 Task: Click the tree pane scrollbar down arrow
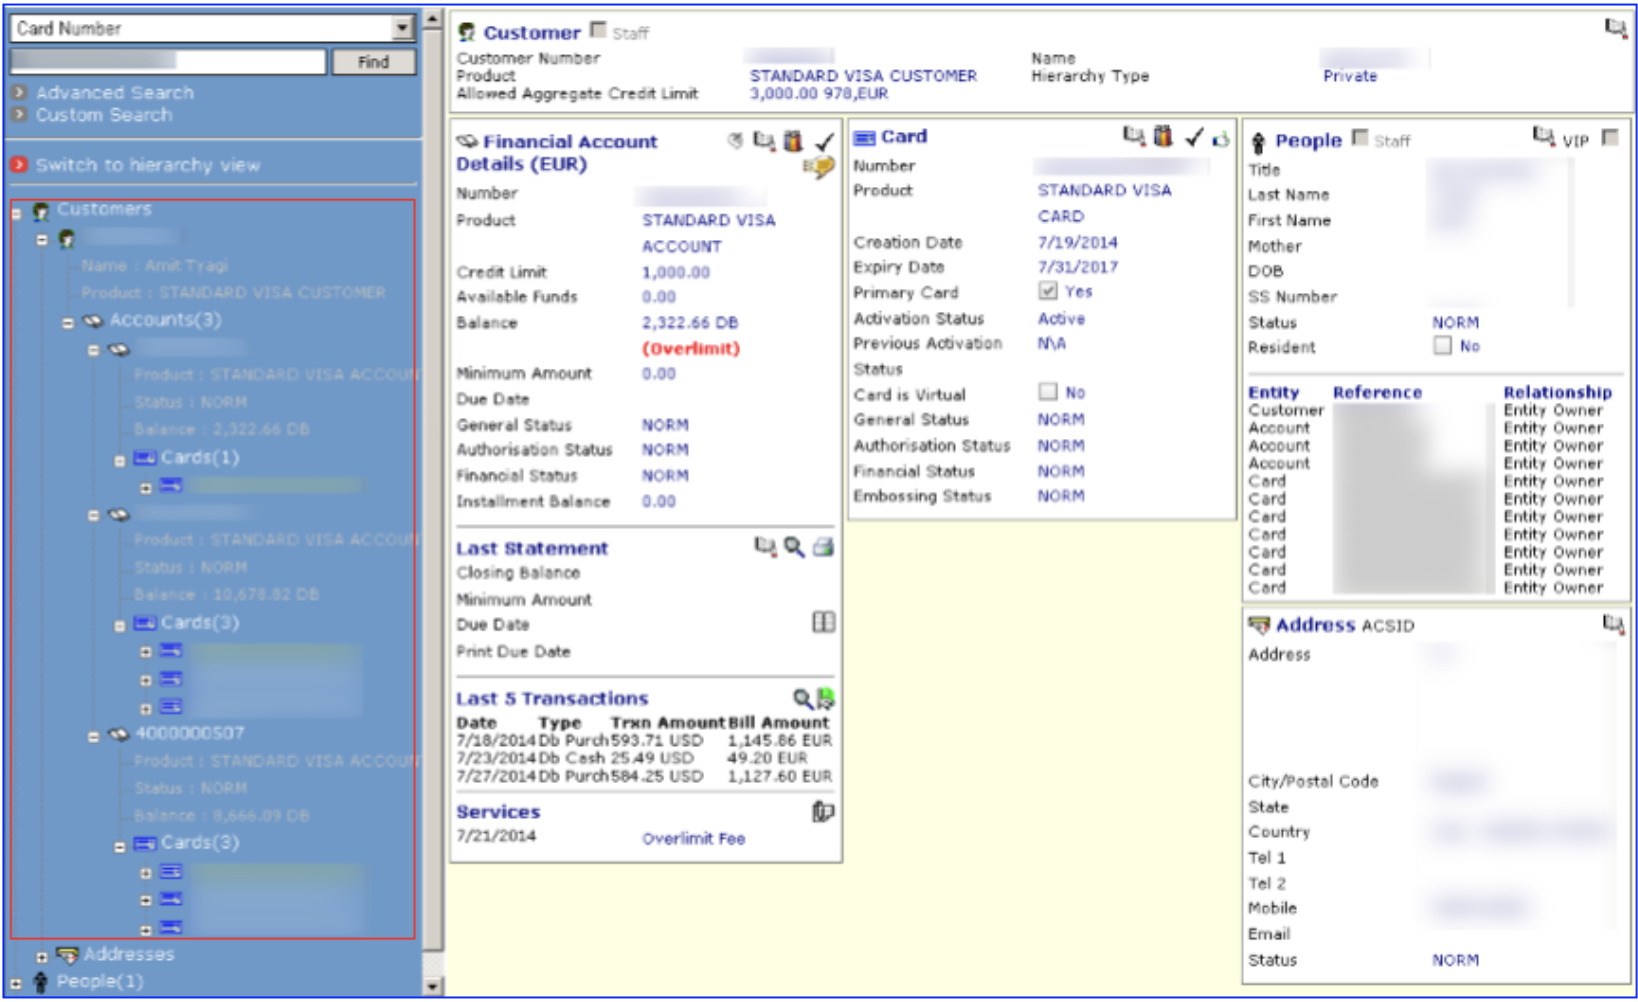click(x=433, y=986)
